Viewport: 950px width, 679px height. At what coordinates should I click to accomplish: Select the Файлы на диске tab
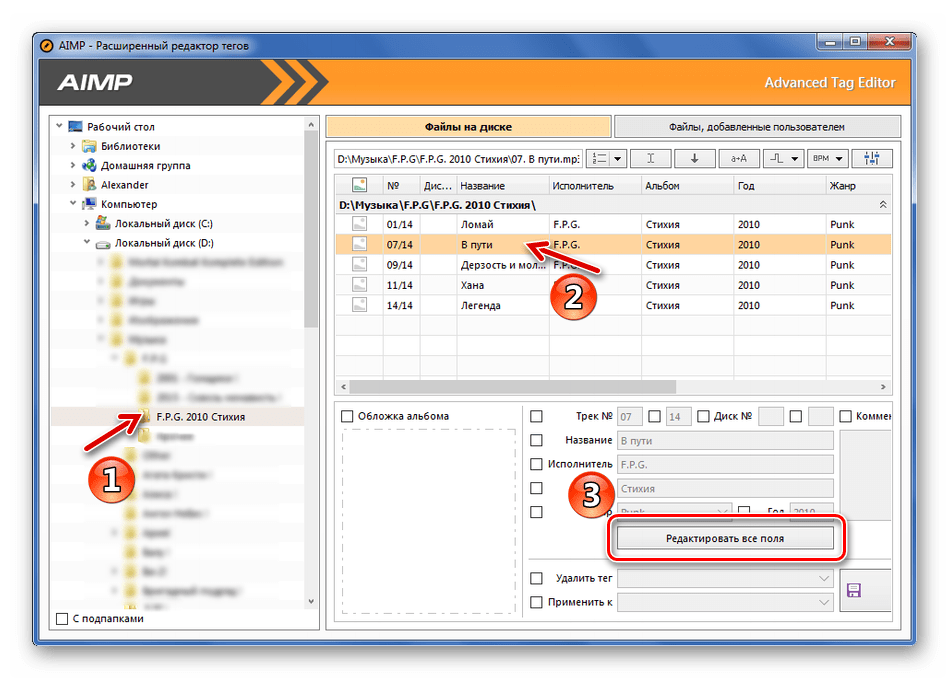[x=468, y=127]
